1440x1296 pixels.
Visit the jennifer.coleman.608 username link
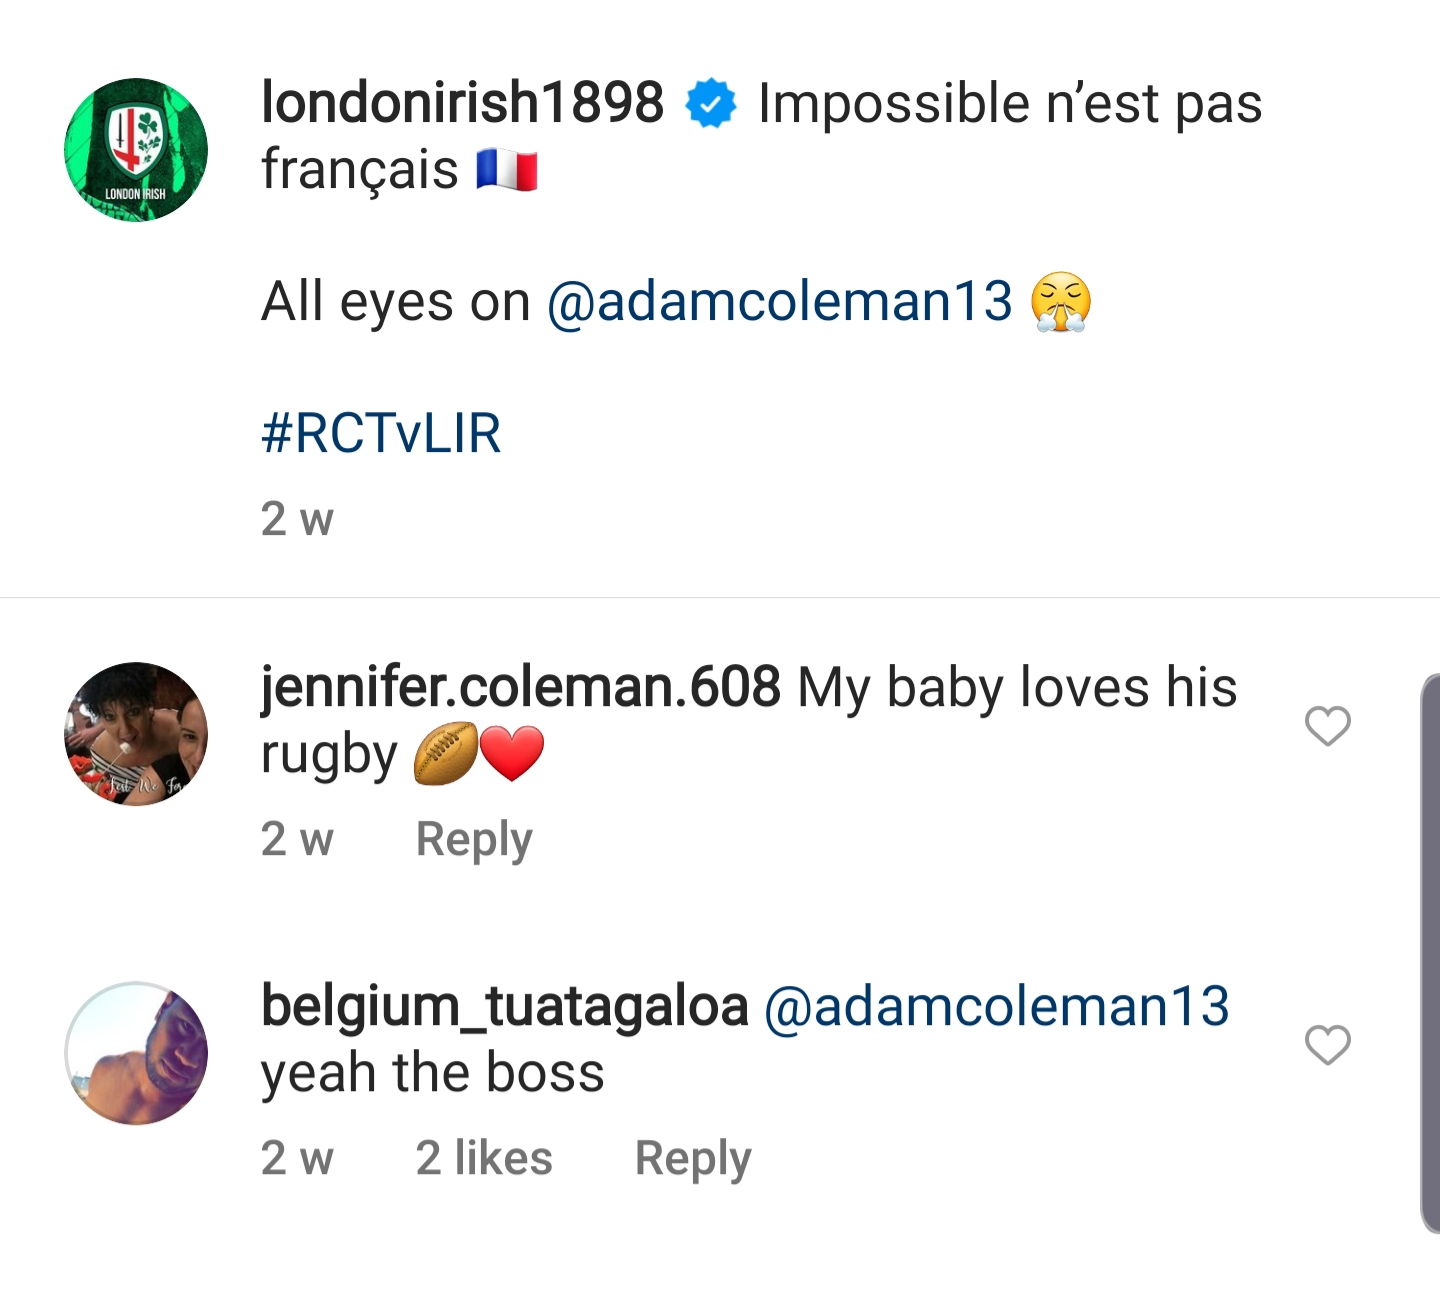[520, 687]
